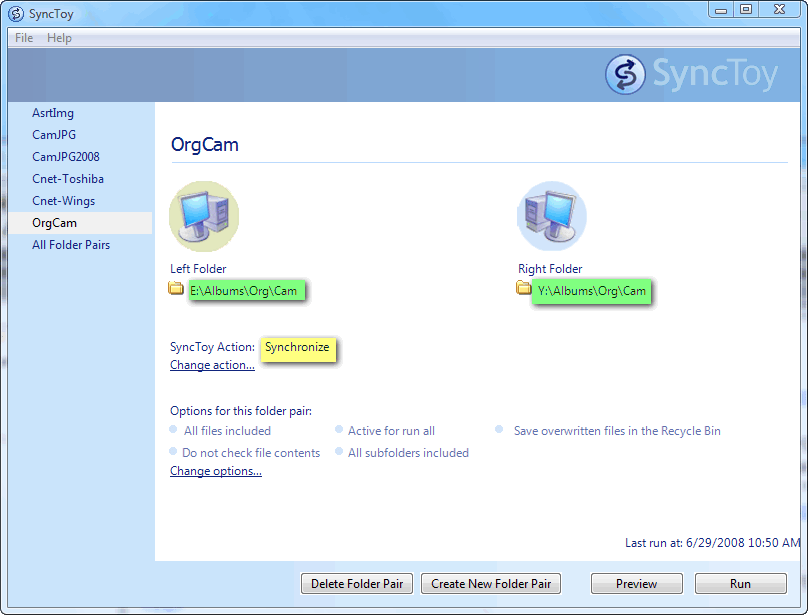Close the SyncToy window

[779, 10]
